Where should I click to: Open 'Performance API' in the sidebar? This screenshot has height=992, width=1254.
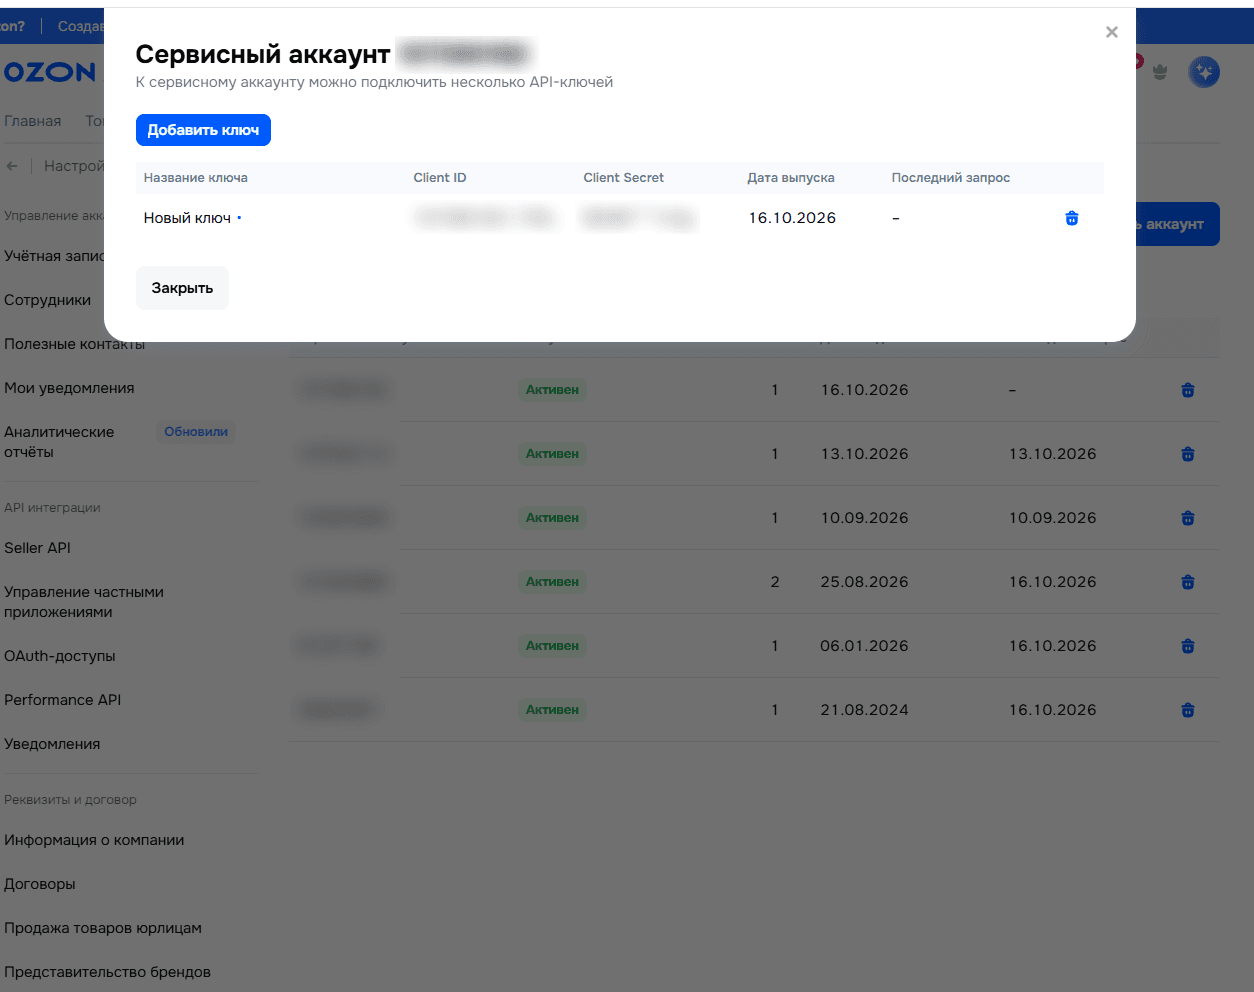click(62, 700)
